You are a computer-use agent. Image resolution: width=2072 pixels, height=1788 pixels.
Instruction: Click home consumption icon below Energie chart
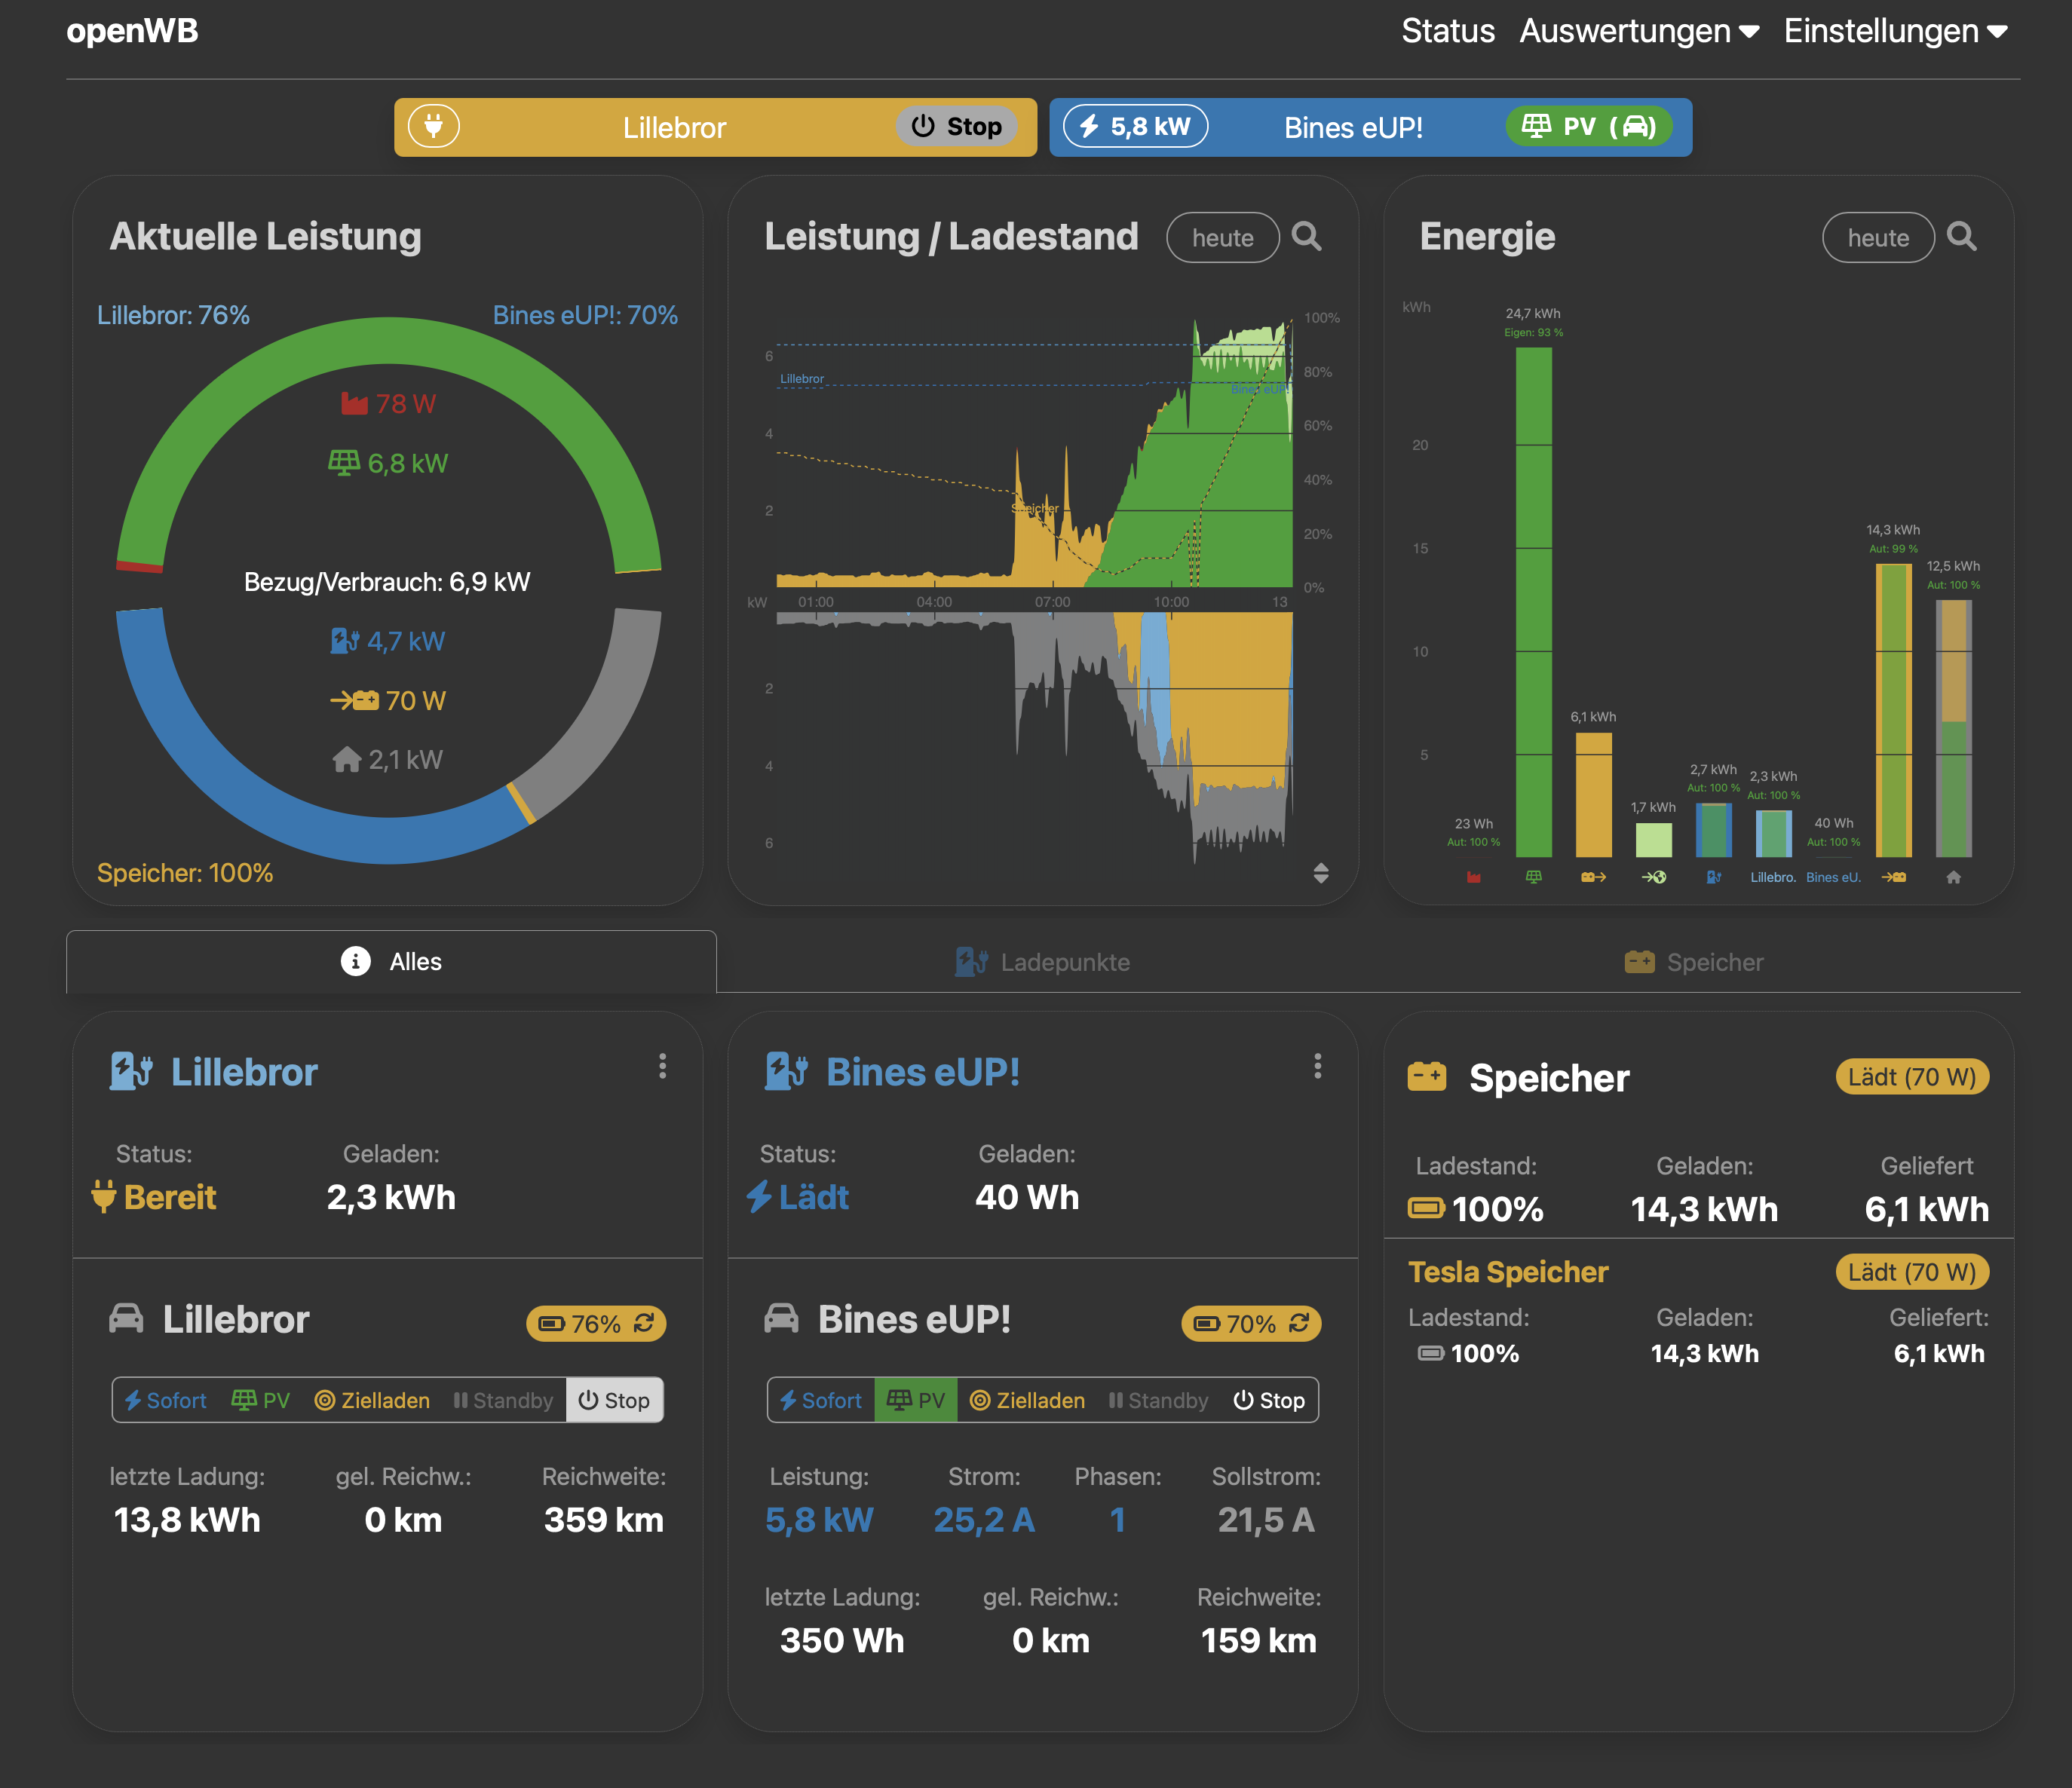pos(1953,877)
